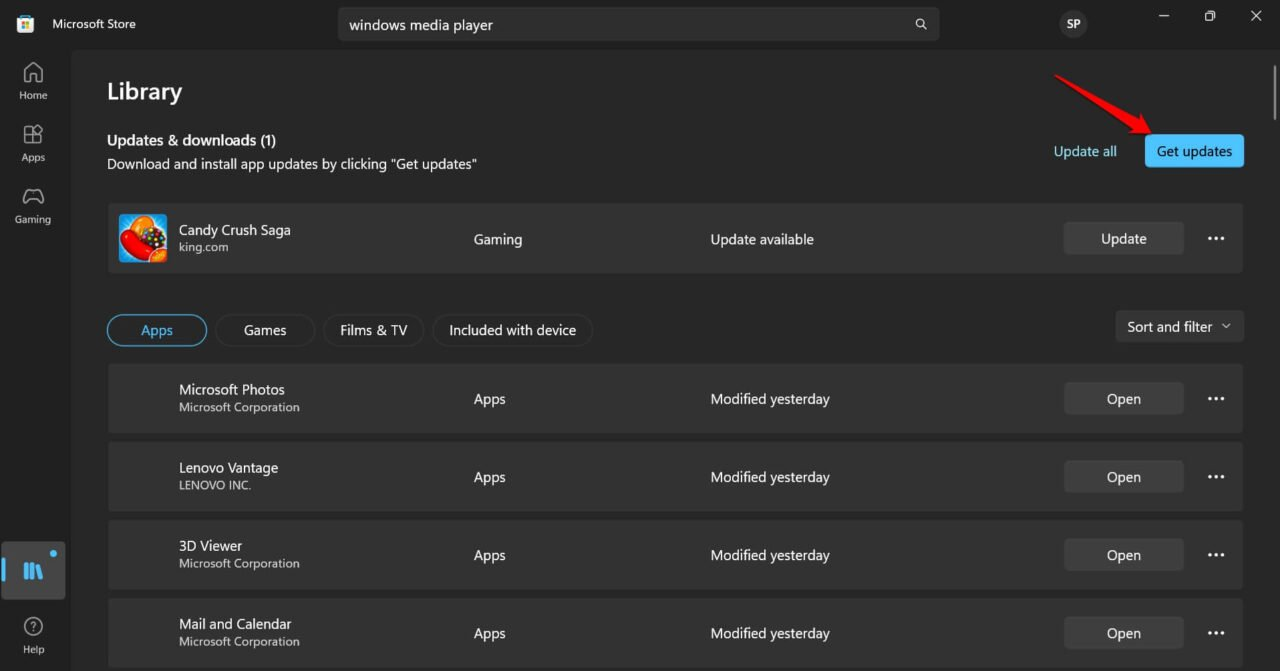
Task: Update Candy Crush Saga
Action: coord(1123,239)
